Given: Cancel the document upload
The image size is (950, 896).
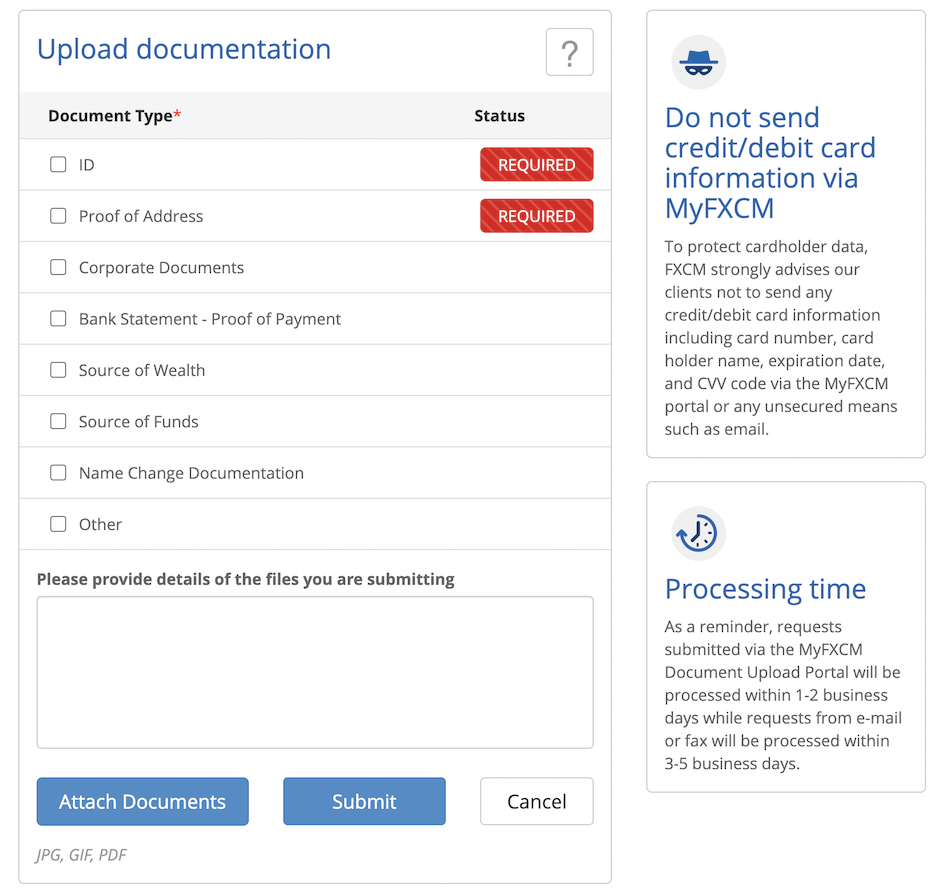Looking at the screenshot, I should coord(536,802).
